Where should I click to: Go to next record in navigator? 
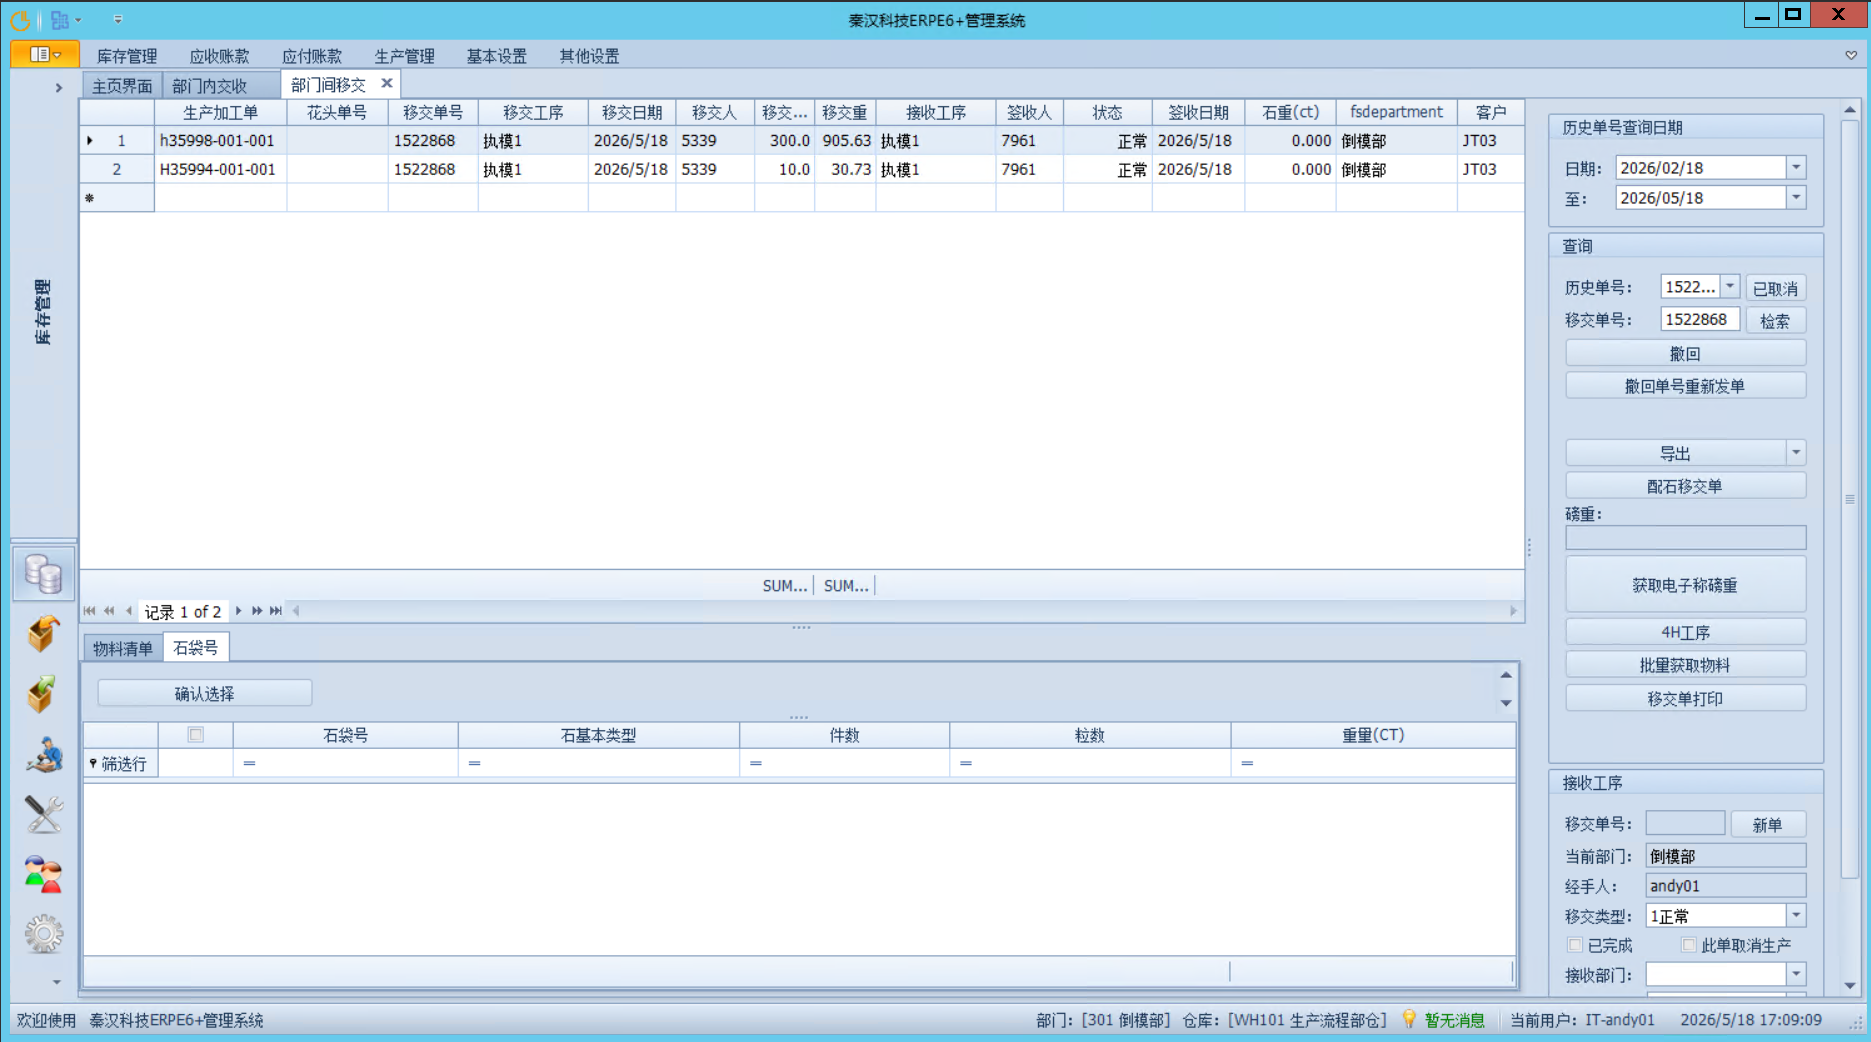tap(238, 610)
